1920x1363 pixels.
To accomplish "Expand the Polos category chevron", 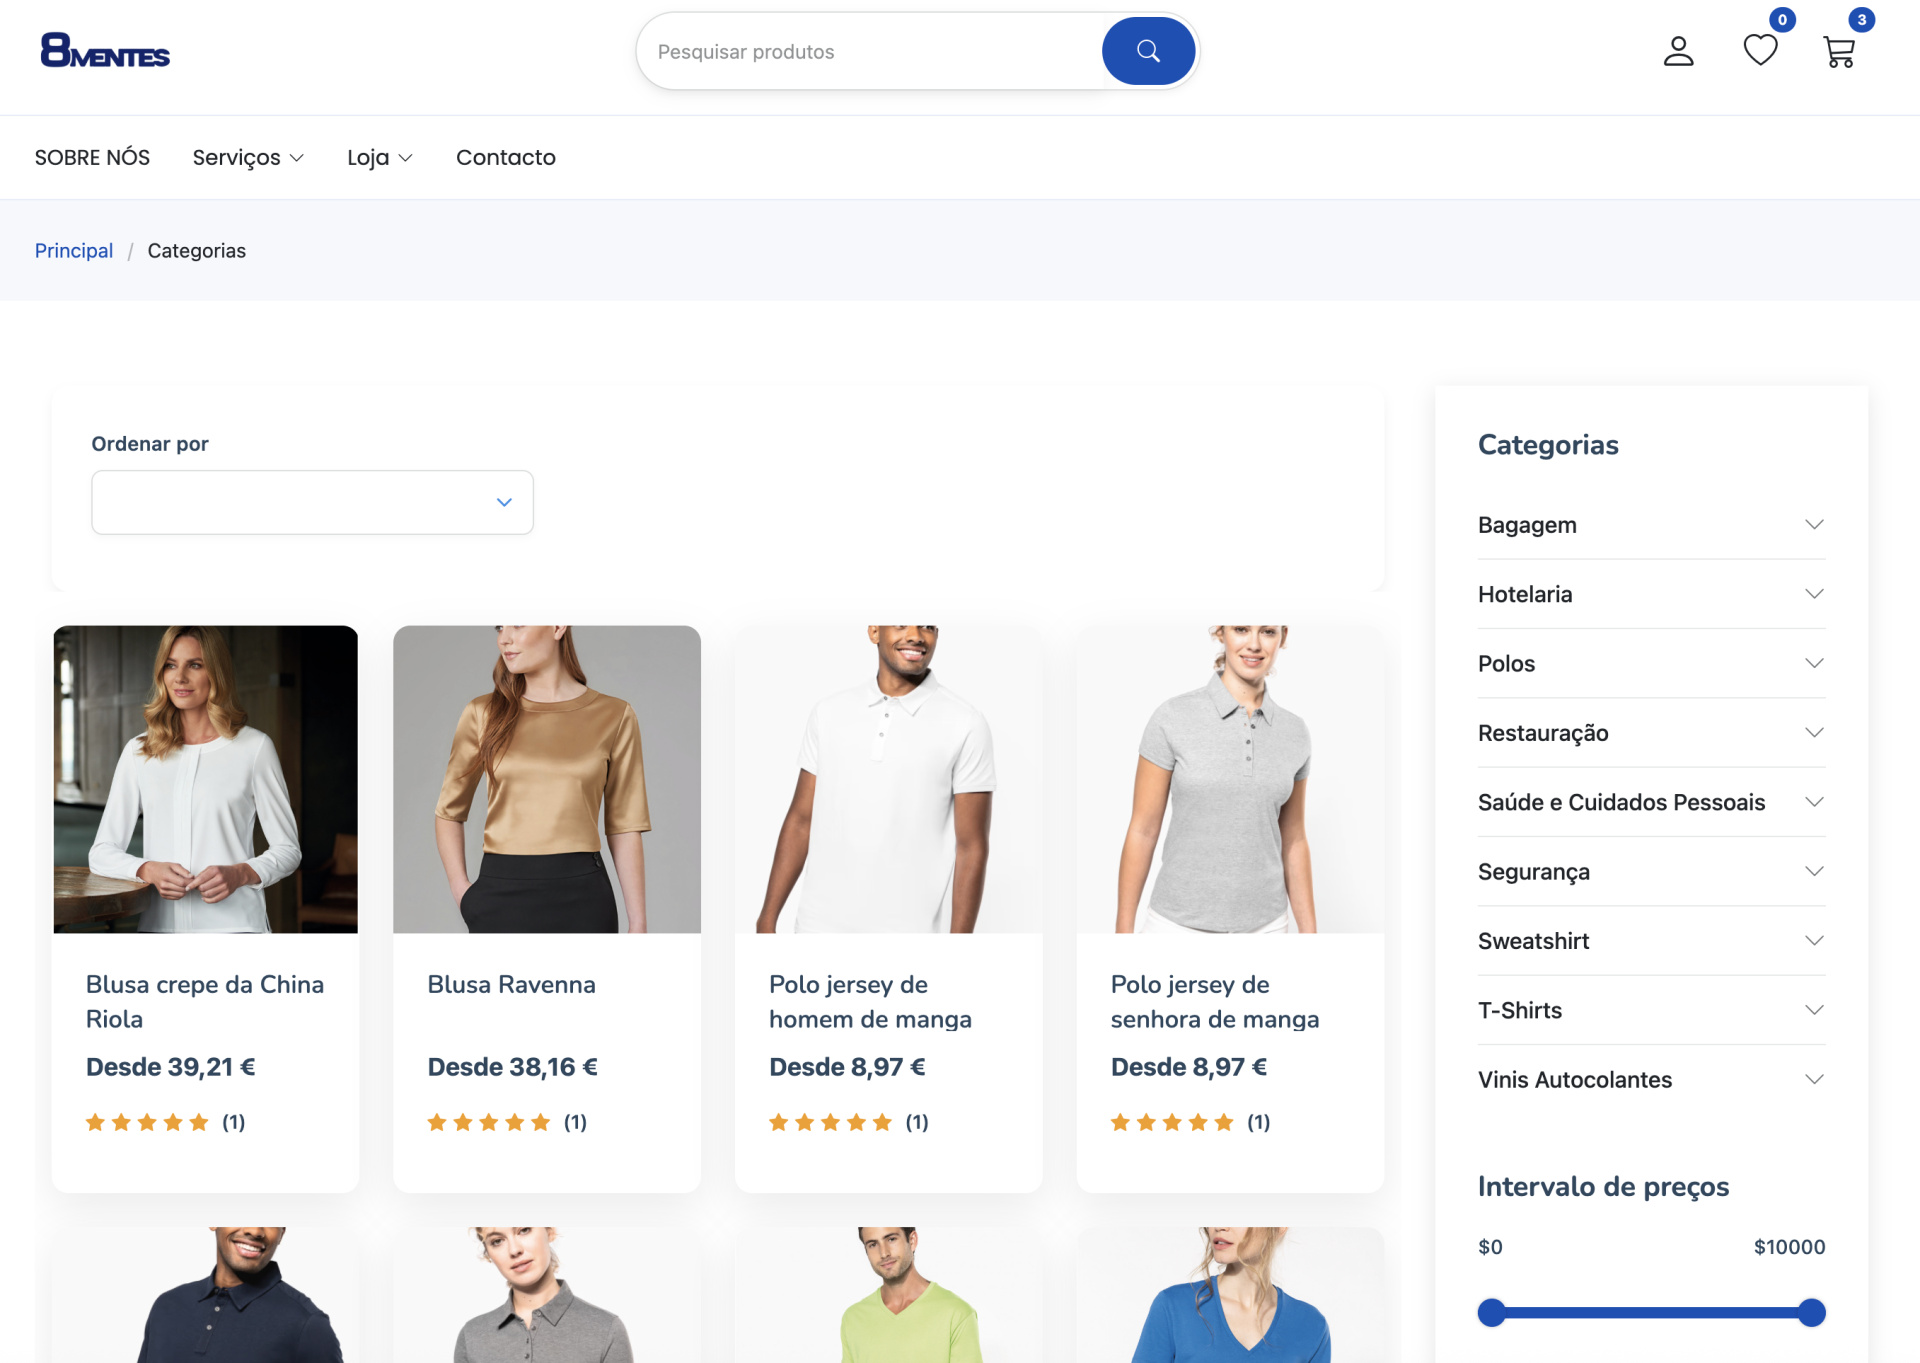I will point(1814,663).
